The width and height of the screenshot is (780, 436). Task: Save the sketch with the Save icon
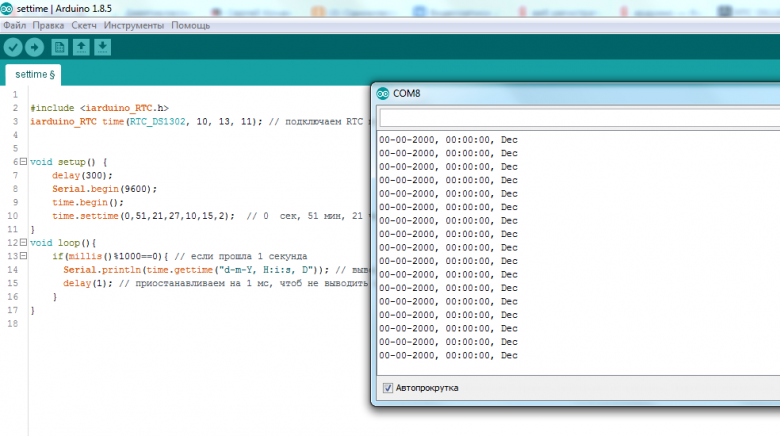tap(102, 47)
